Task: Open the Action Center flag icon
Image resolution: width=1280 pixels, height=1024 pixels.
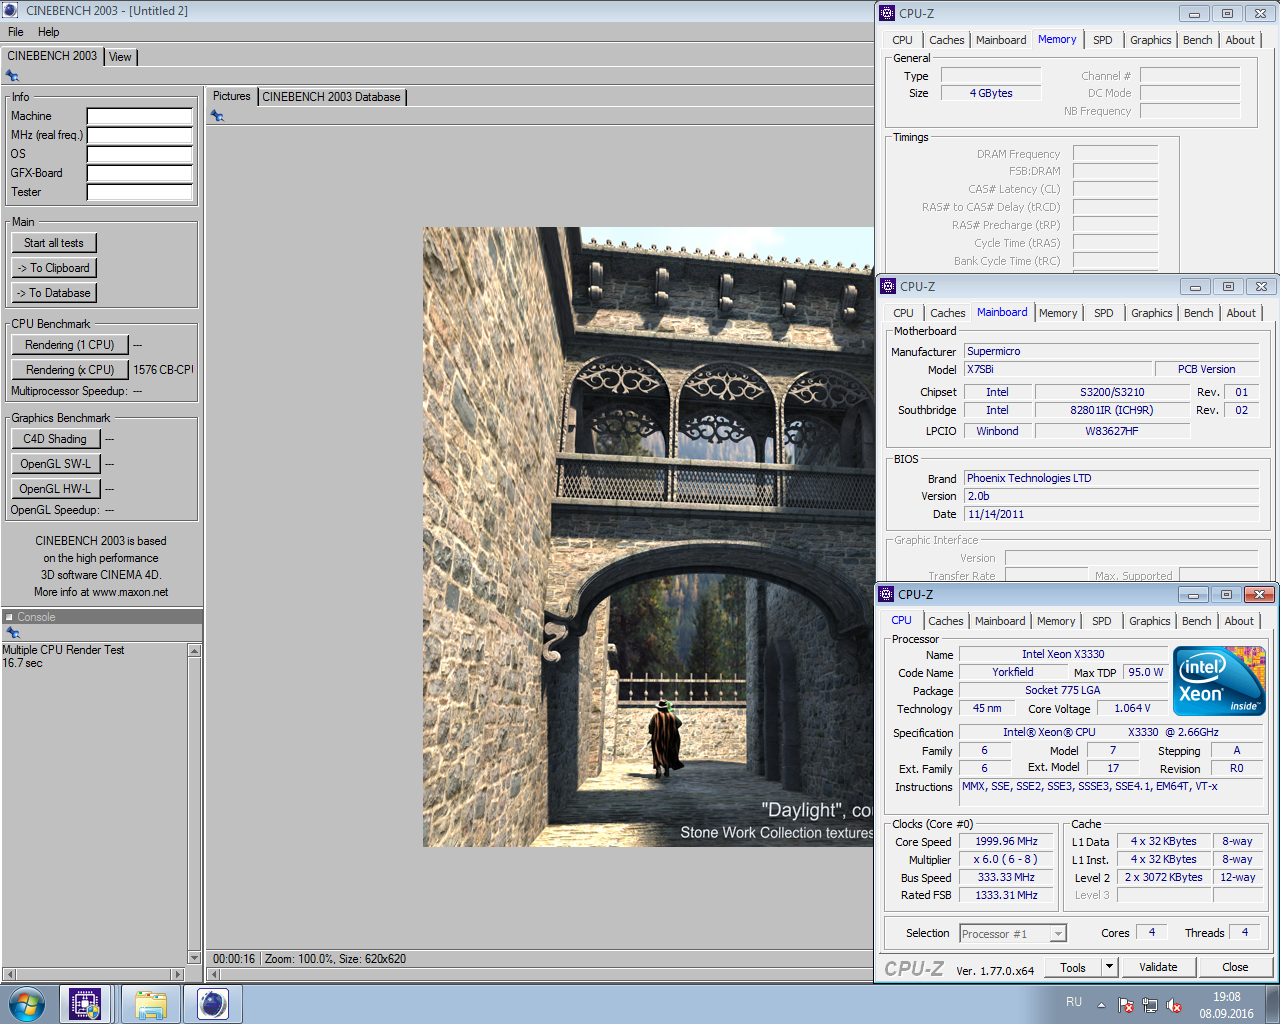Action: 1125,1005
